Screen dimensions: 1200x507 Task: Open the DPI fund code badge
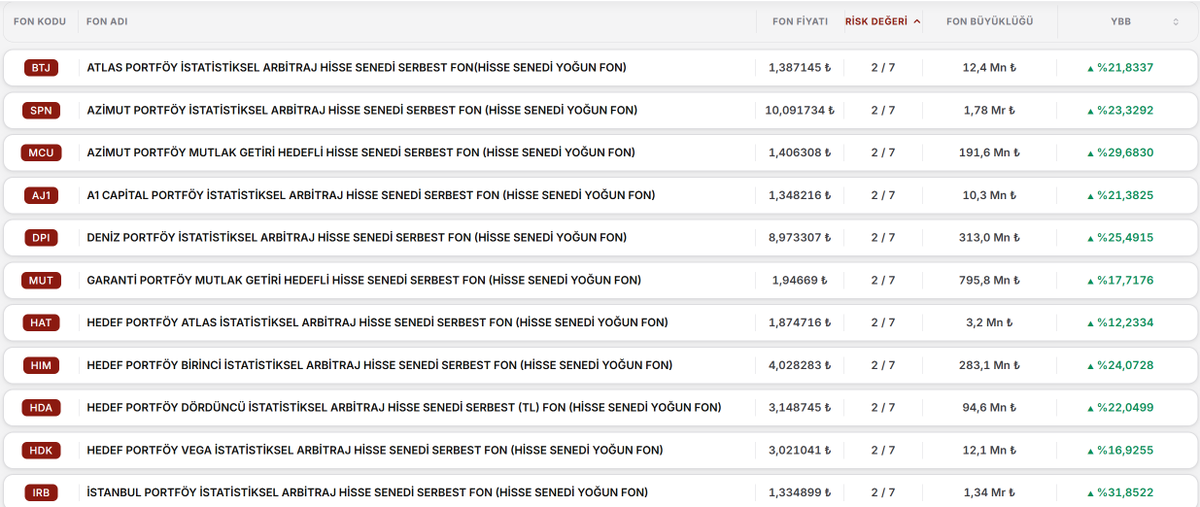click(40, 238)
